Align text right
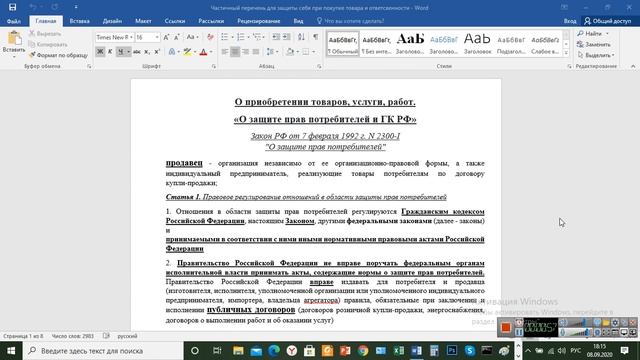Screen dimensions: 640x360 click(245, 52)
